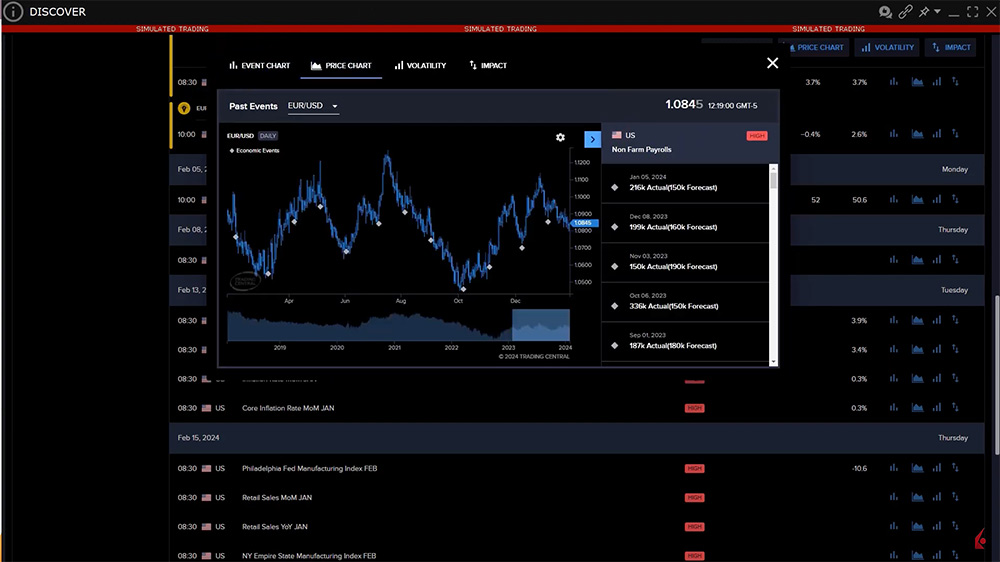Click the link chain icon in title bar
The image size is (1000, 562).
click(906, 12)
